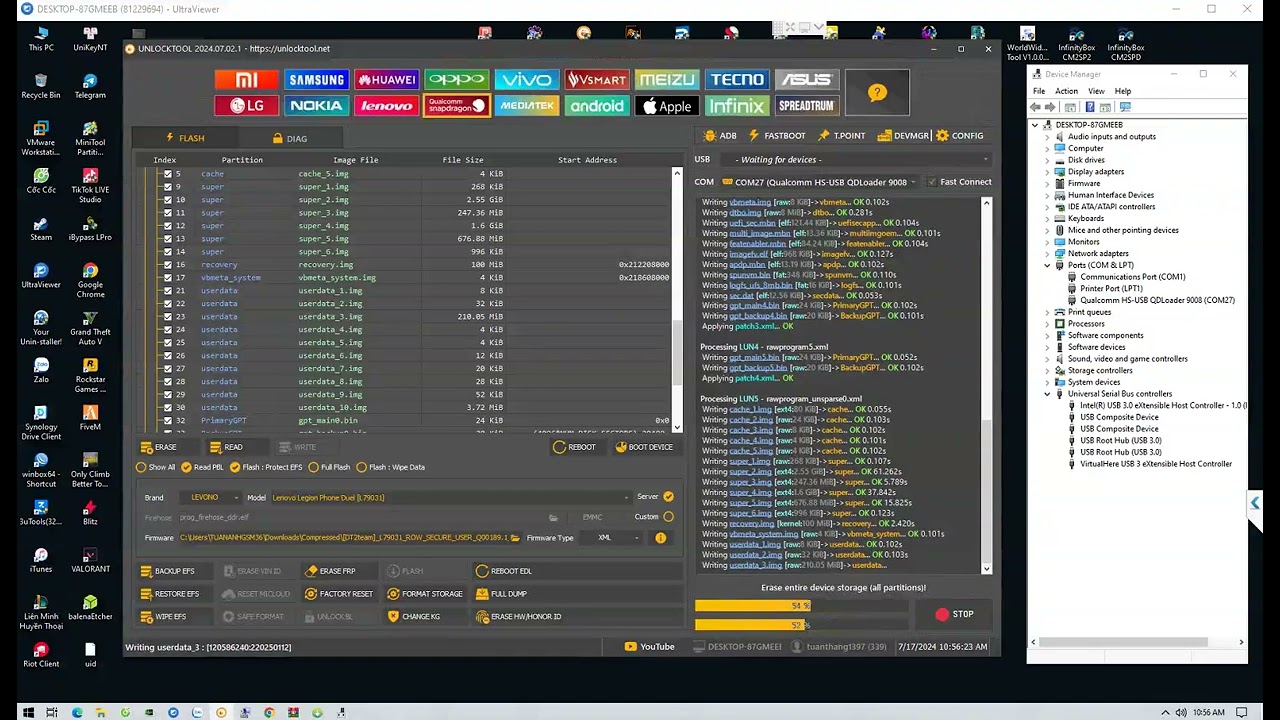Open the Vsmart brand section

(x=596, y=80)
